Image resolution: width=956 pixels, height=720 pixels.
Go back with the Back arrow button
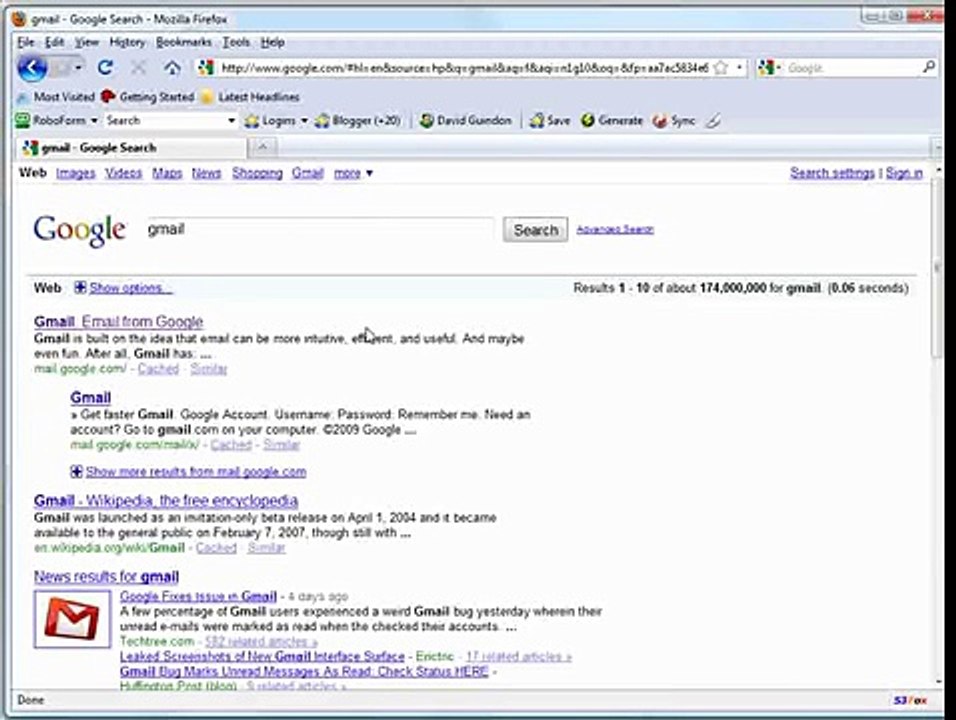pyautogui.click(x=32, y=68)
